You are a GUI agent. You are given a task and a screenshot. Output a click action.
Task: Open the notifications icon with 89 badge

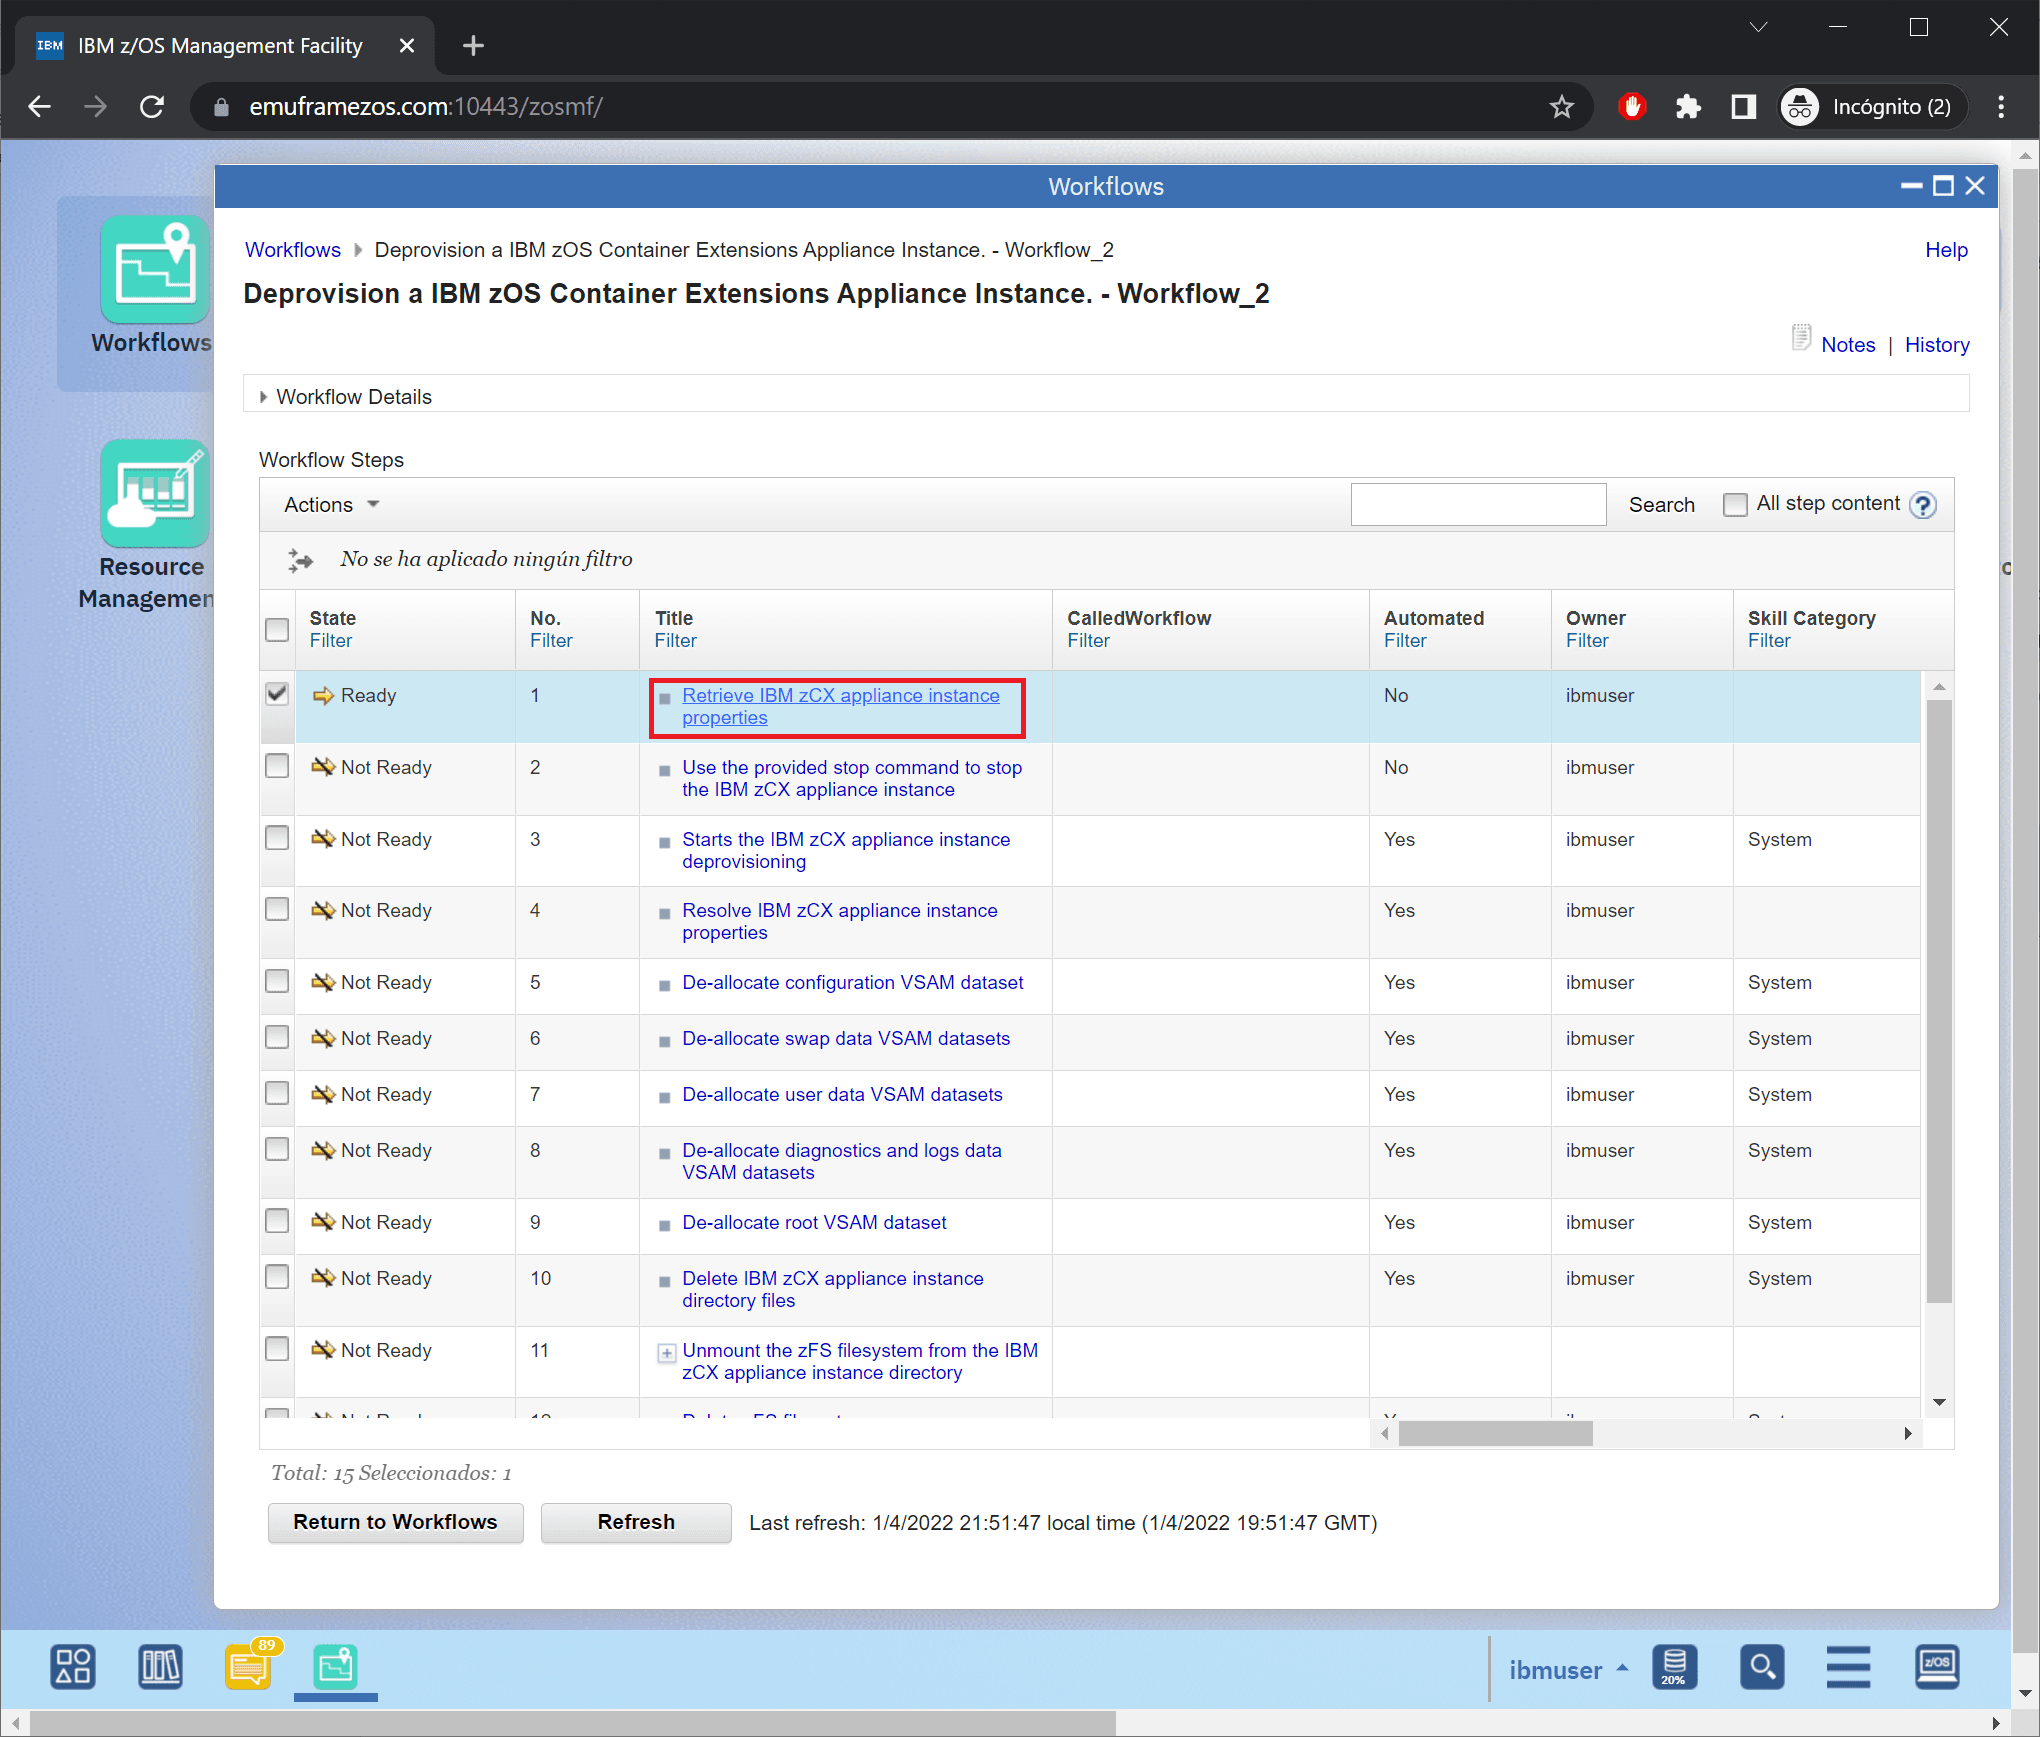[x=248, y=1667]
